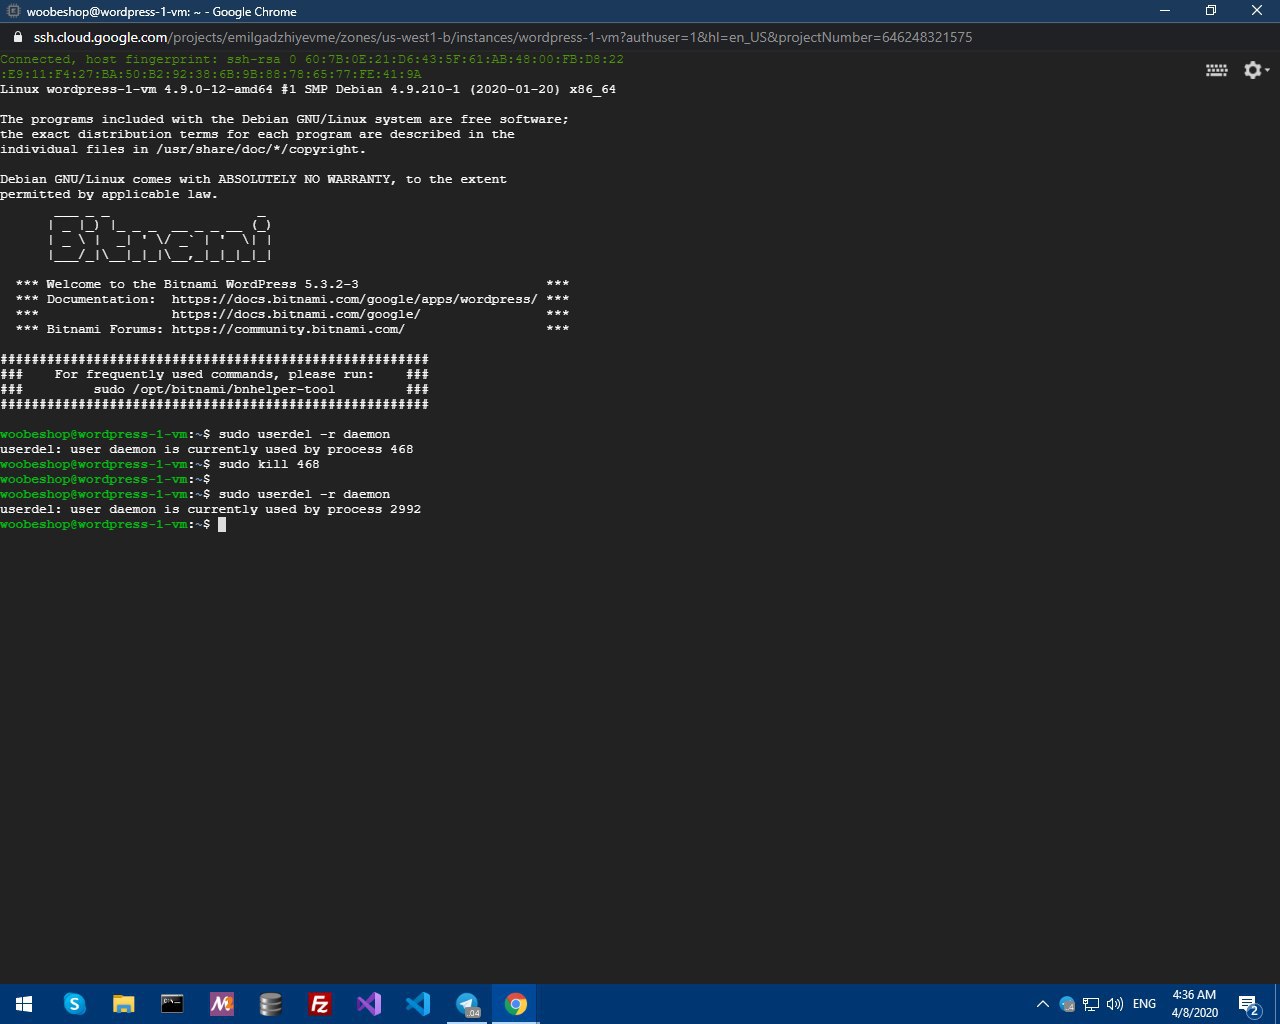The height and width of the screenshot is (1024, 1280).
Task: Show hidden system tray icons
Action: [x=1042, y=1004]
